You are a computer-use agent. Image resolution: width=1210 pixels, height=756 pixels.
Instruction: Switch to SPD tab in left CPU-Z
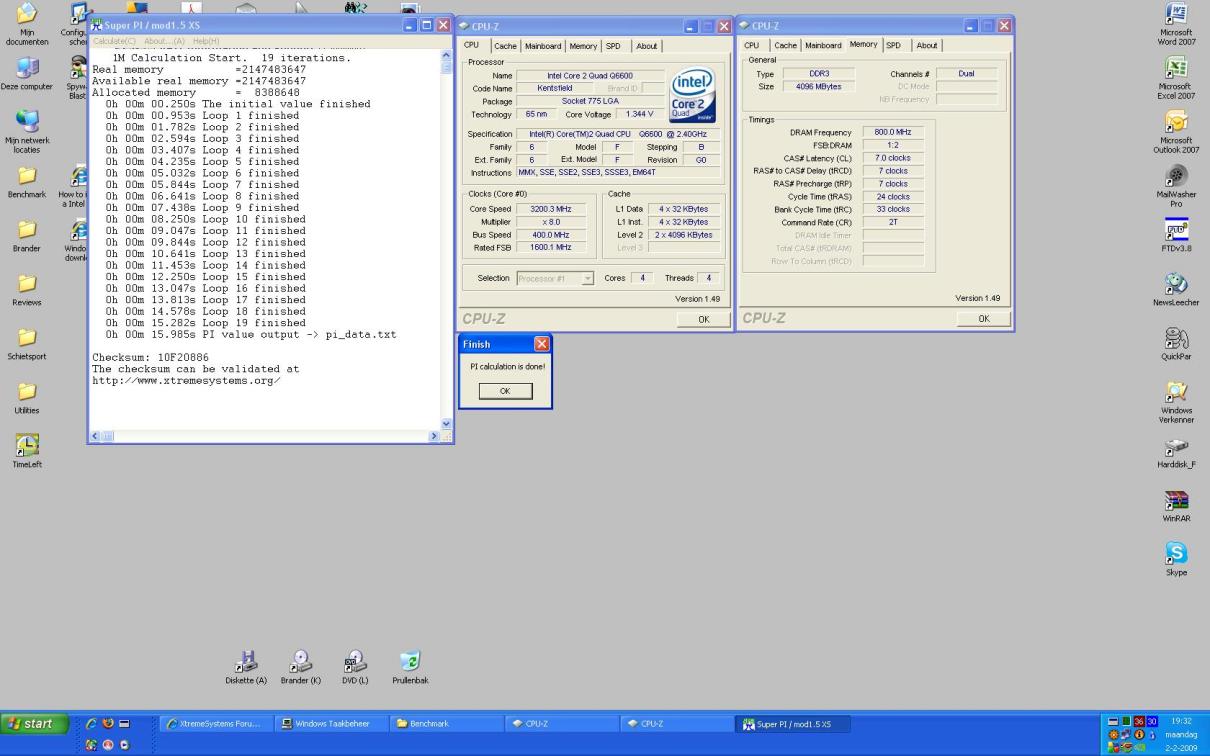(x=612, y=46)
